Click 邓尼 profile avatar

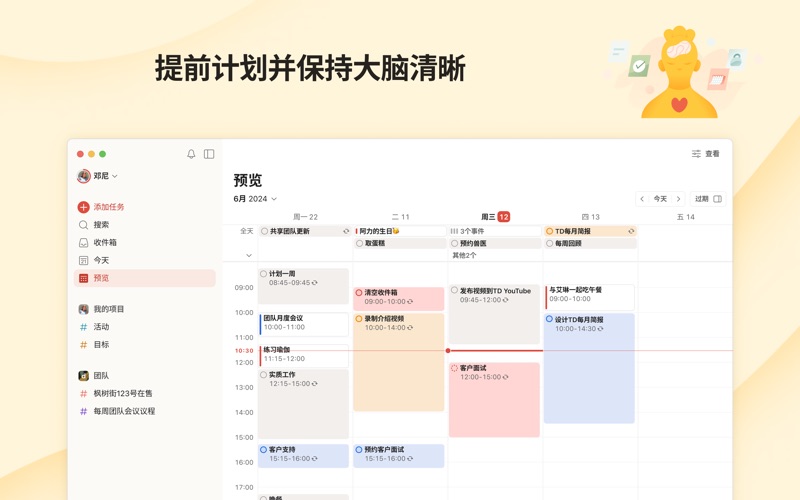(x=84, y=176)
